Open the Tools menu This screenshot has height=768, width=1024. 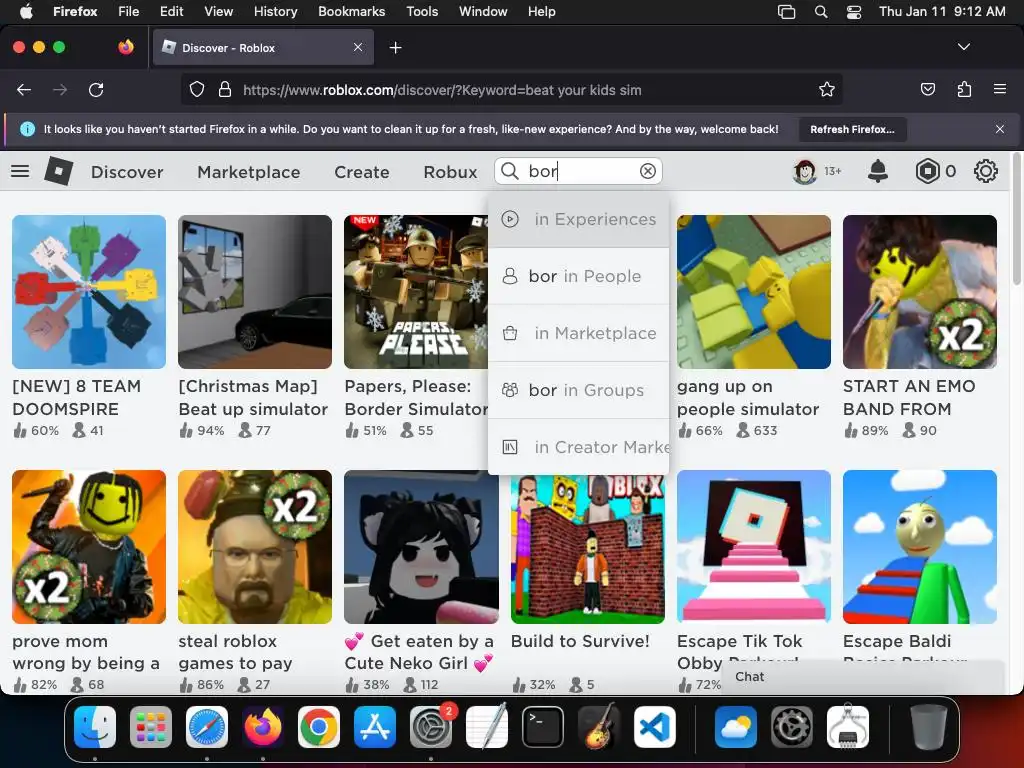click(422, 12)
